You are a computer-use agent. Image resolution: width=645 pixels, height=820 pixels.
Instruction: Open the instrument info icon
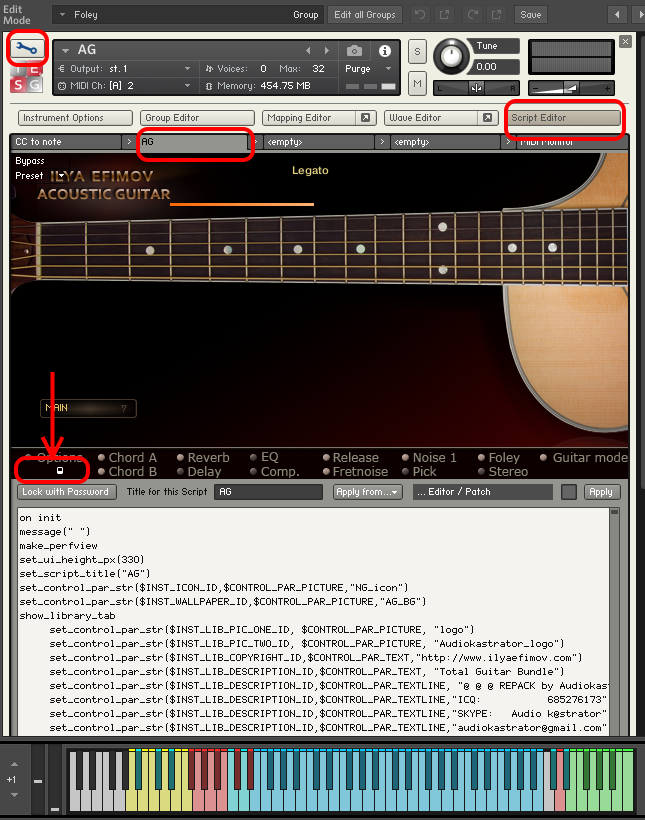385,51
